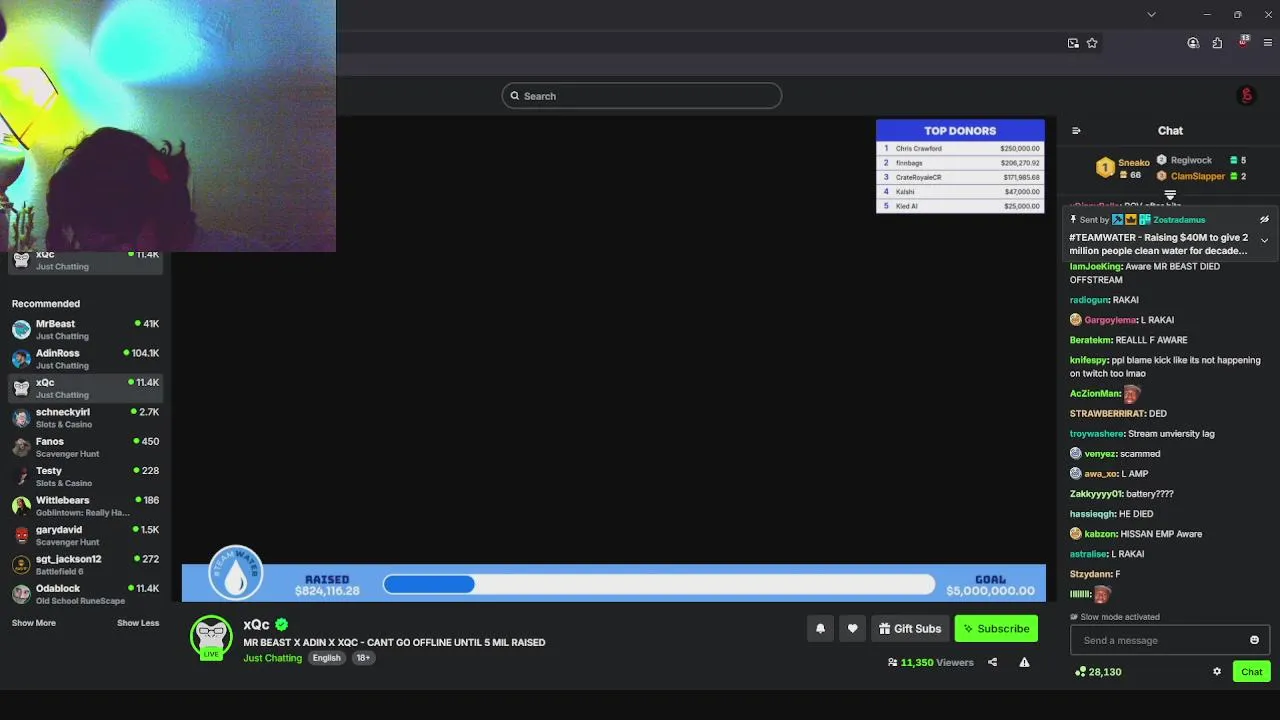Click the xQc channel avatar with LIVE badge
Viewport: 1280px width, 720px height.
click(211, 637)
